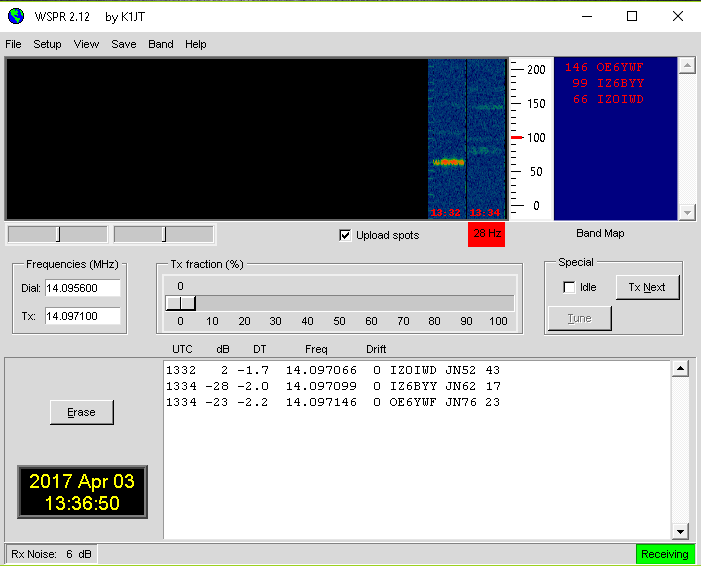Toggle the Idle checkbox

(569, 287)
